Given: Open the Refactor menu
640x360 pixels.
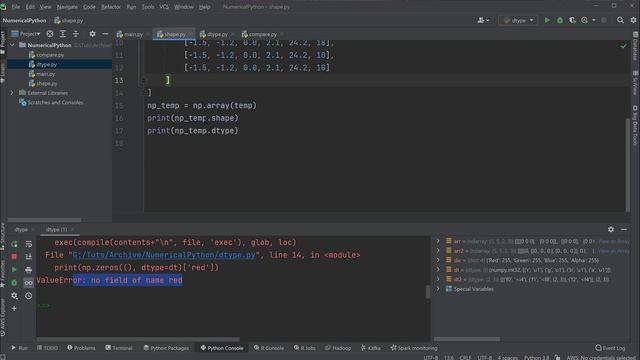Looking at the screenshot, I should coord(111,7).
